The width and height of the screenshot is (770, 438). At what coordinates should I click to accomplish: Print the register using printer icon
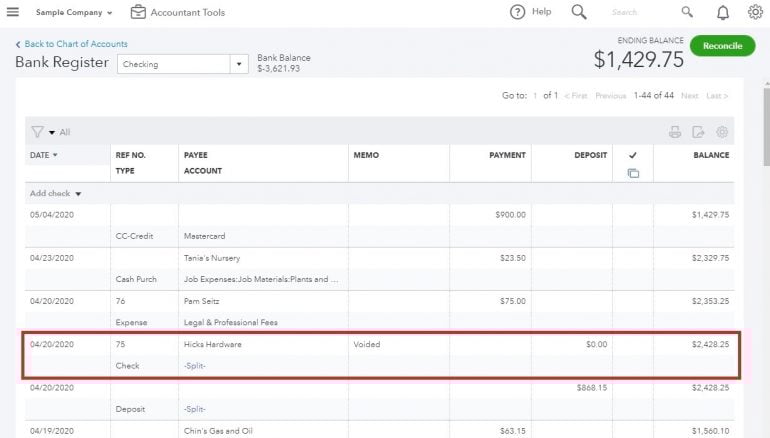(x=675, y=132)
